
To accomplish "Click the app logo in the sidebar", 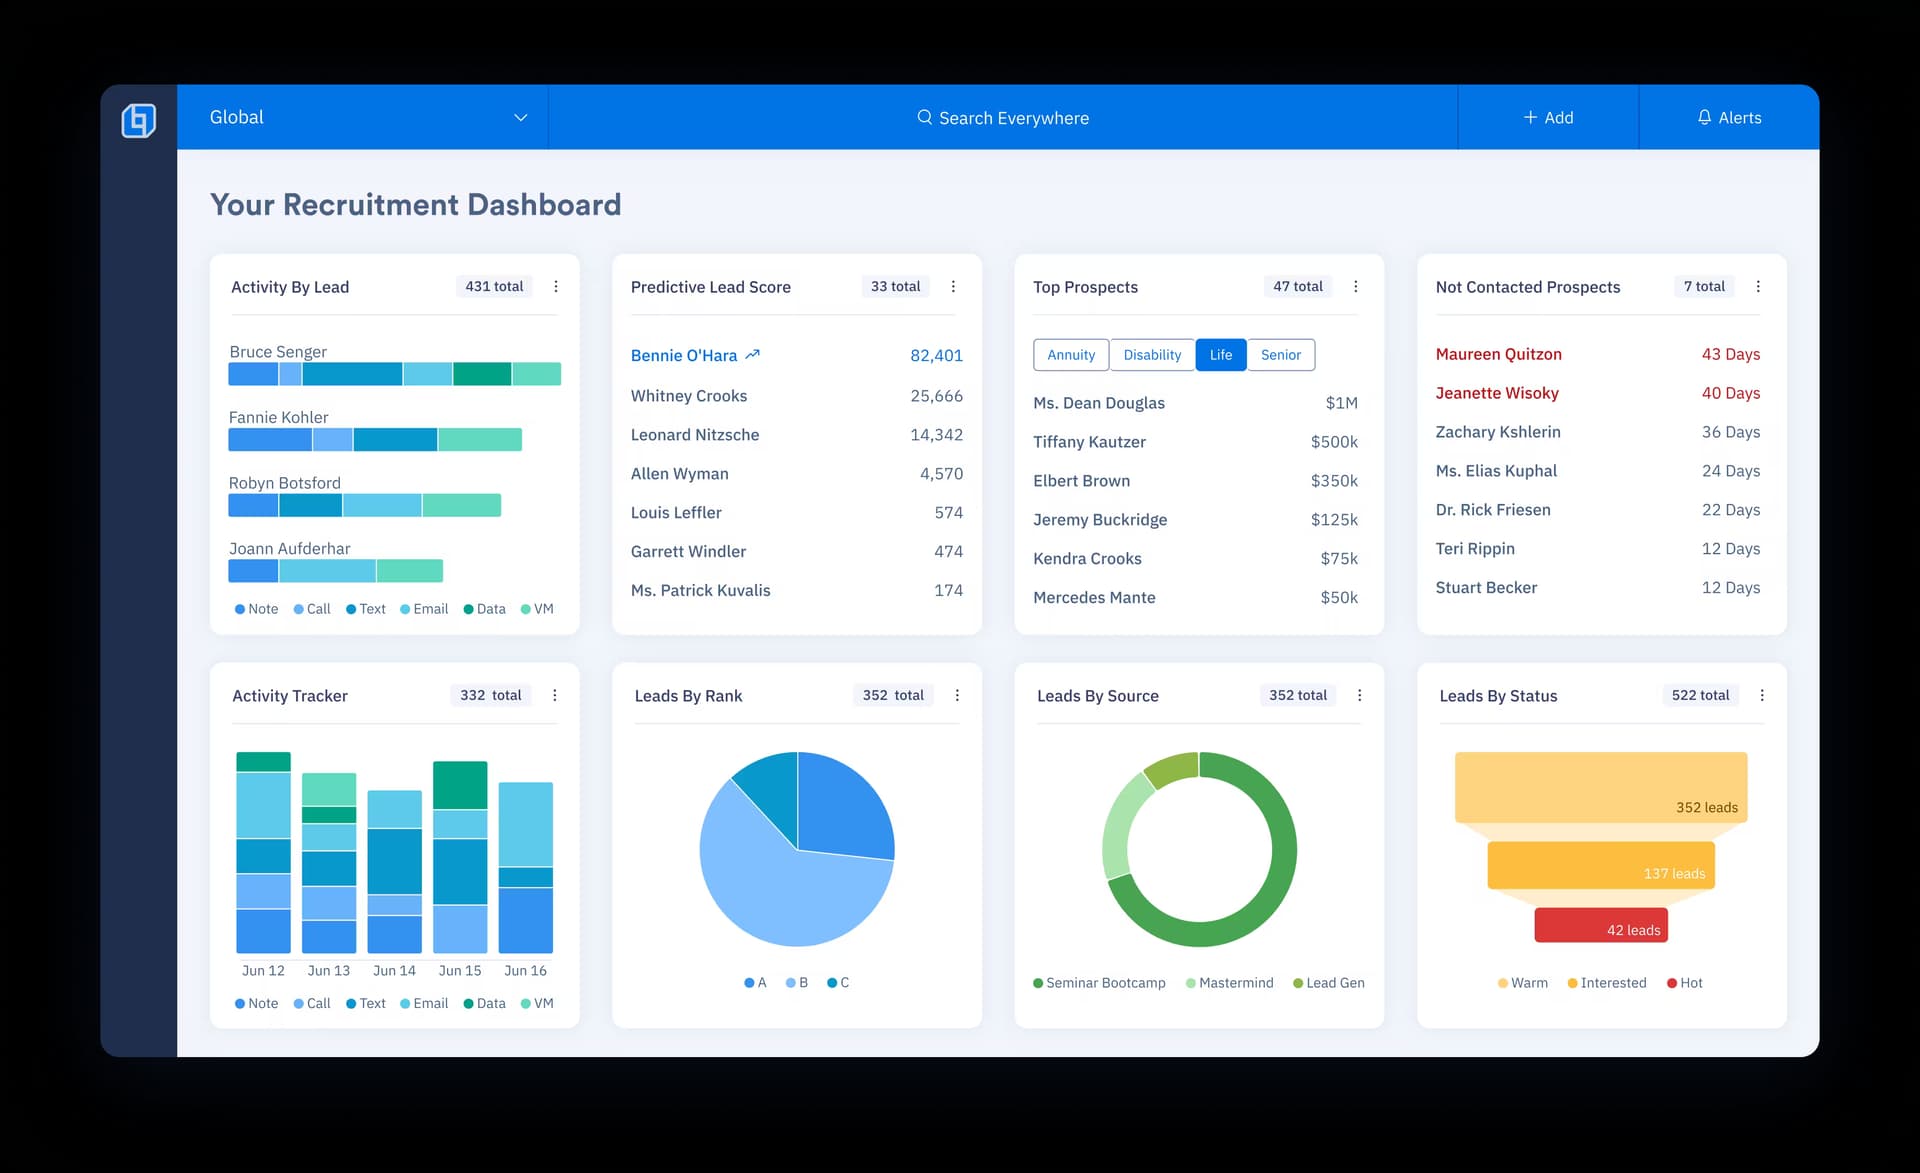I will [139, 120].
